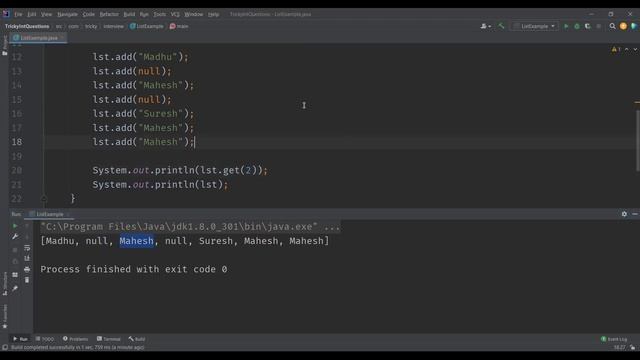Open the Run tool window button
This screenshot has width=640, height=360.
click(x=20, y=339)
